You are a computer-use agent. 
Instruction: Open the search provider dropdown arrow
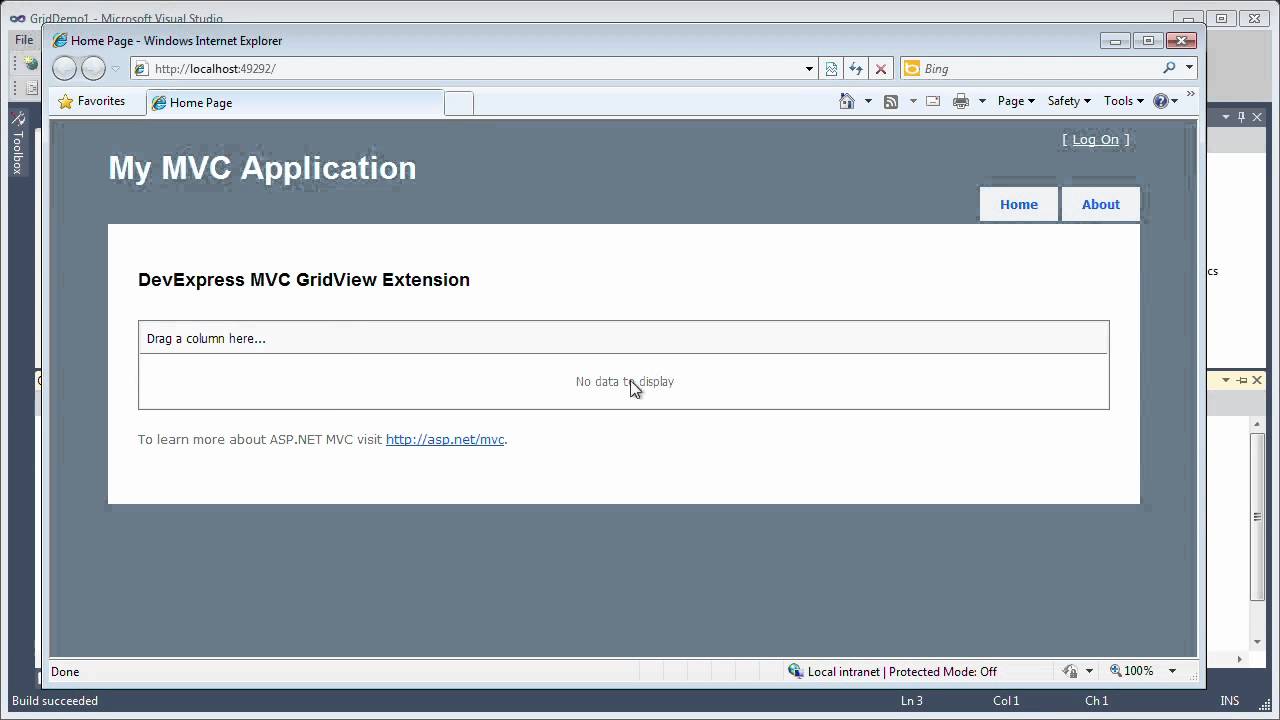click(x=1189, y=68)
